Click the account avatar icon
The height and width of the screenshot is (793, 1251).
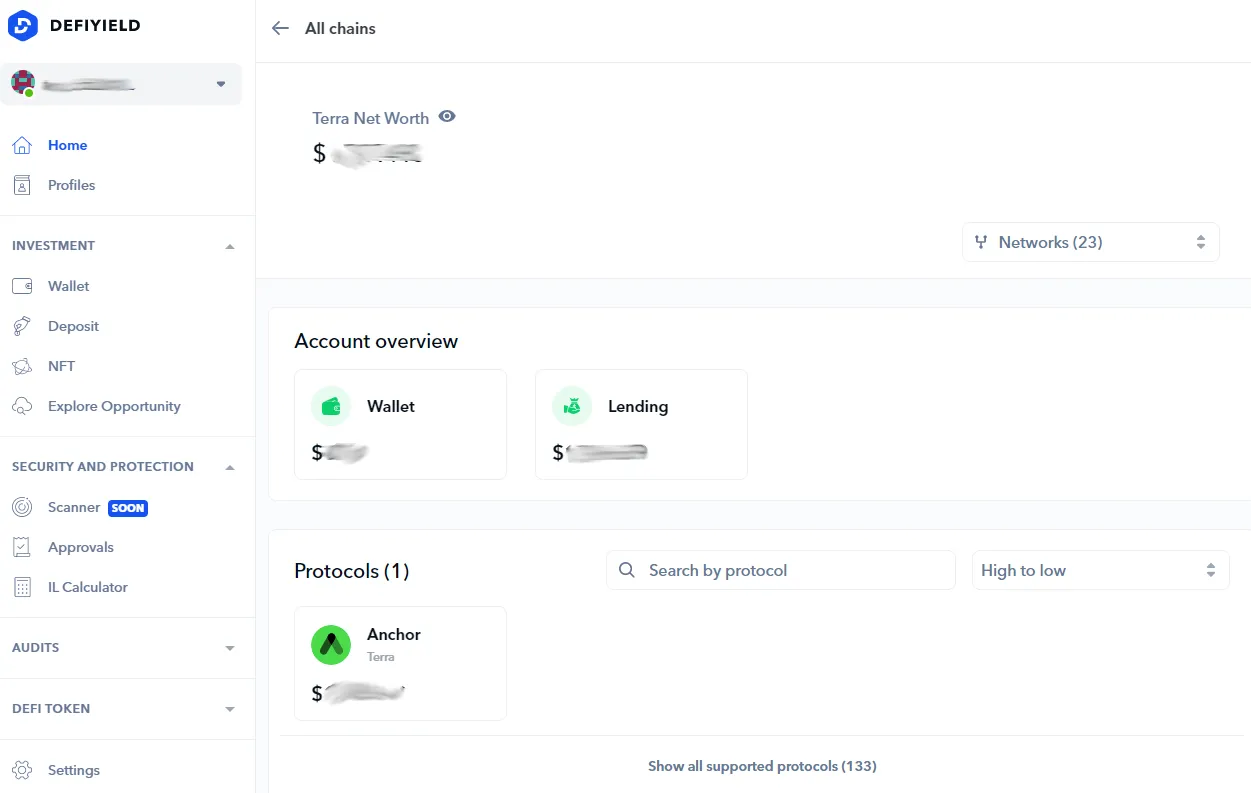pos(23,83)
